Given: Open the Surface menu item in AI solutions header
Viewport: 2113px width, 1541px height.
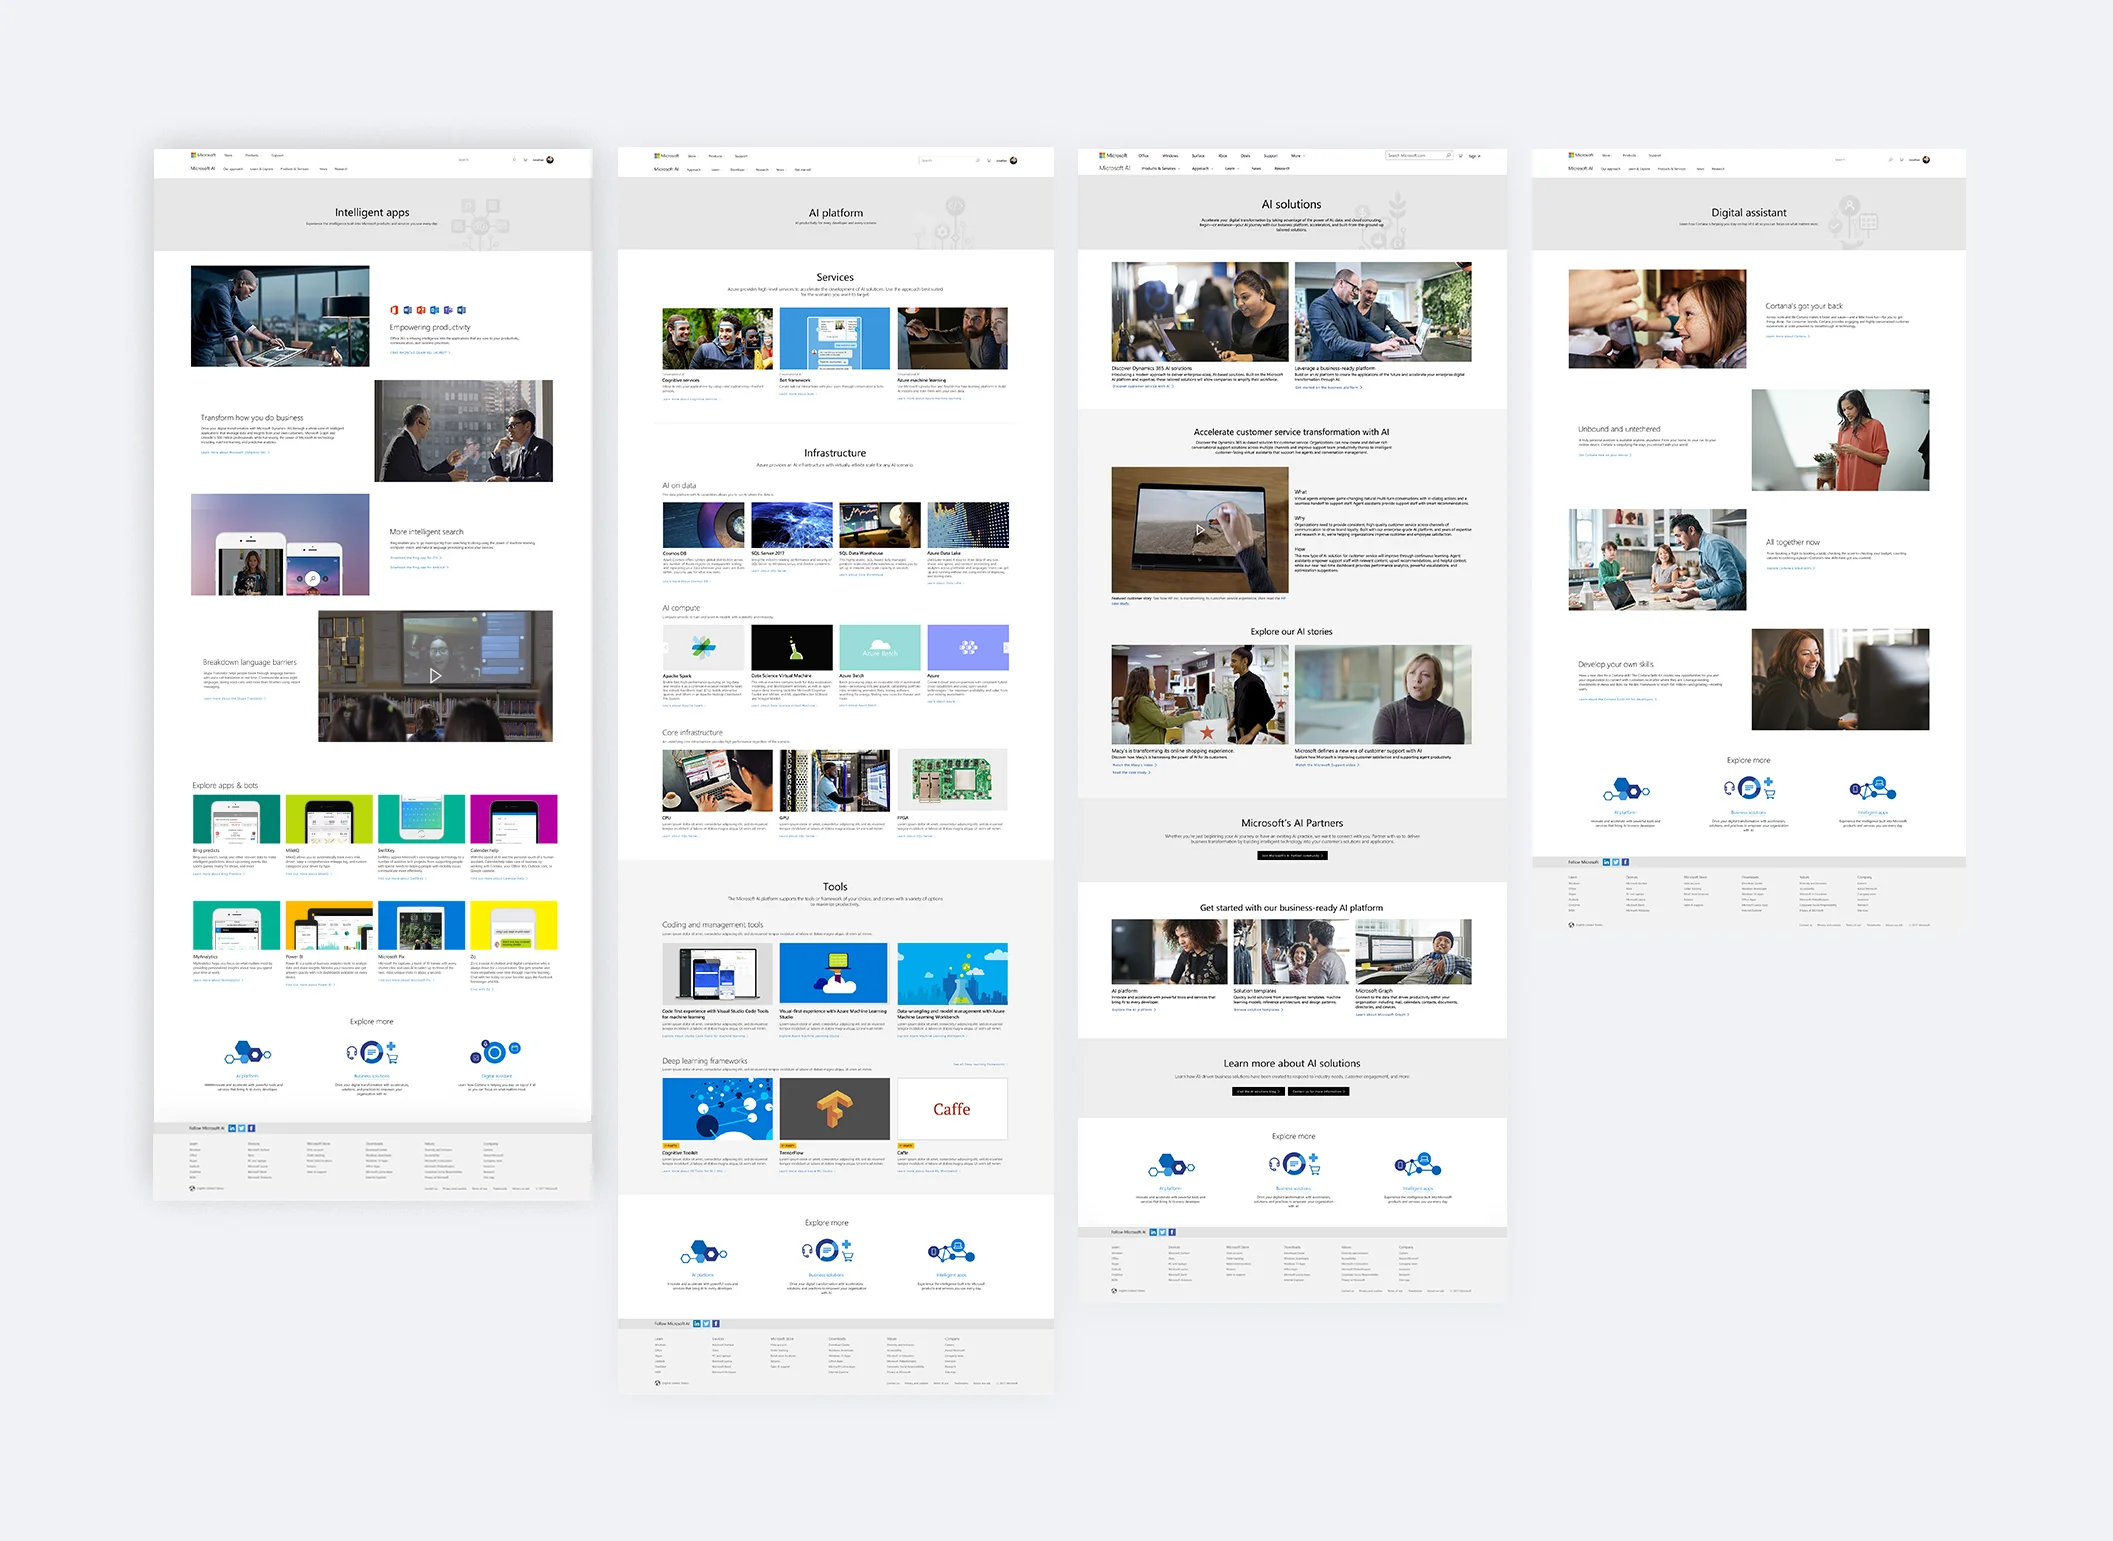Looking at the screenshot, I should pos(1198,156).
